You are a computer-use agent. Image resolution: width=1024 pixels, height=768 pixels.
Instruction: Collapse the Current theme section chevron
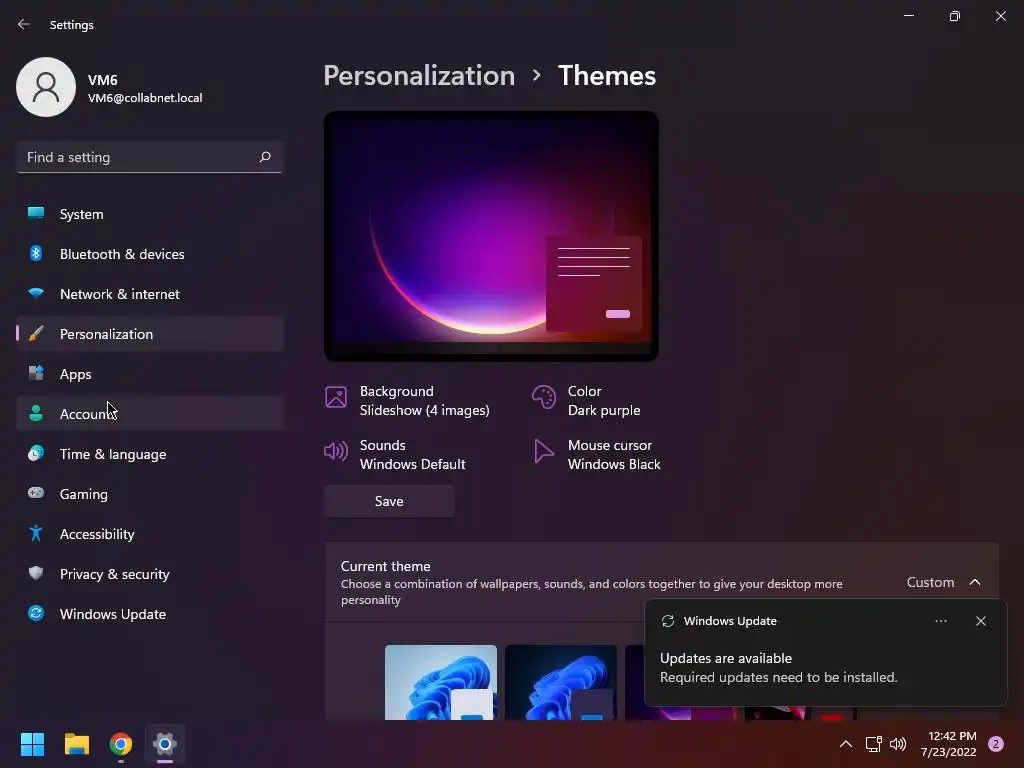974,582
